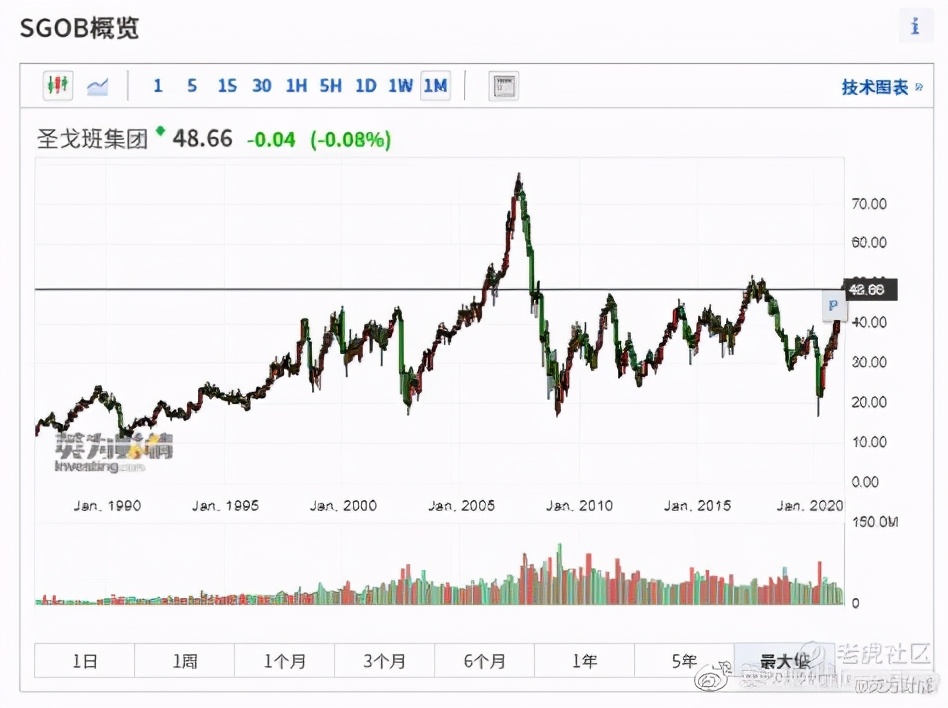The image size is (948, 708).
Task: Click the Jan. 2020 axis label
Action: click(x=810, y=505)
